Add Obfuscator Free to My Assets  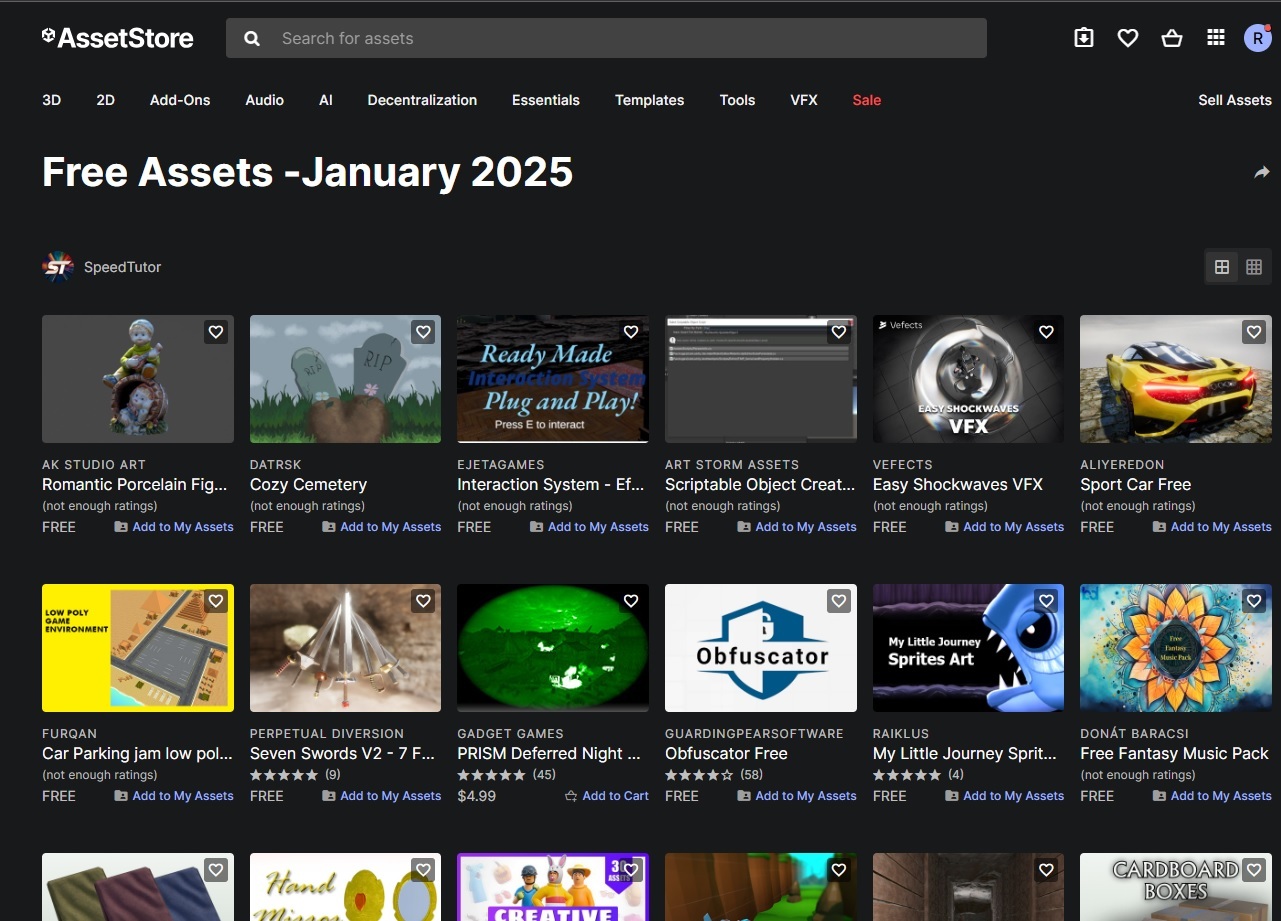(797, 796)
